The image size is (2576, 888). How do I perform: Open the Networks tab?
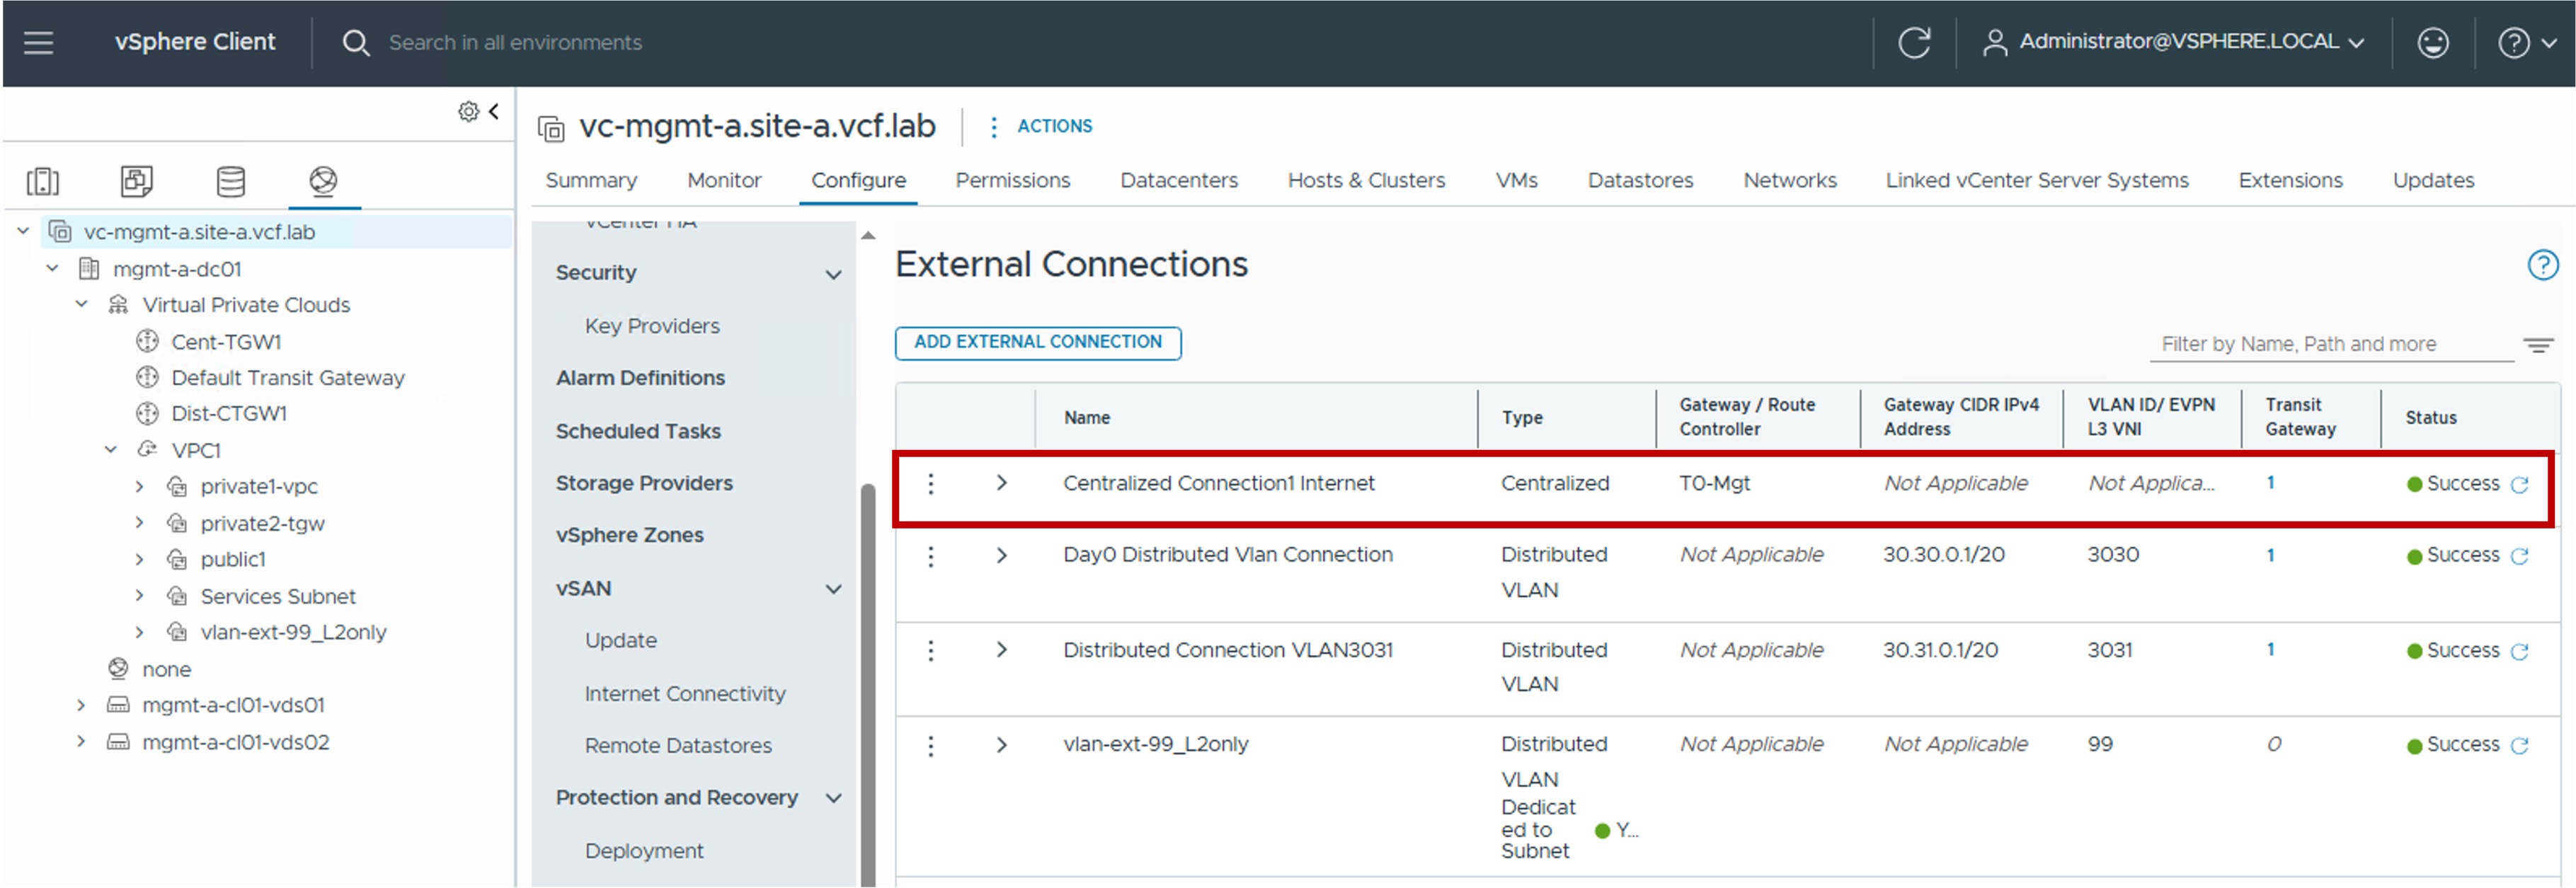coord(1790,181)
